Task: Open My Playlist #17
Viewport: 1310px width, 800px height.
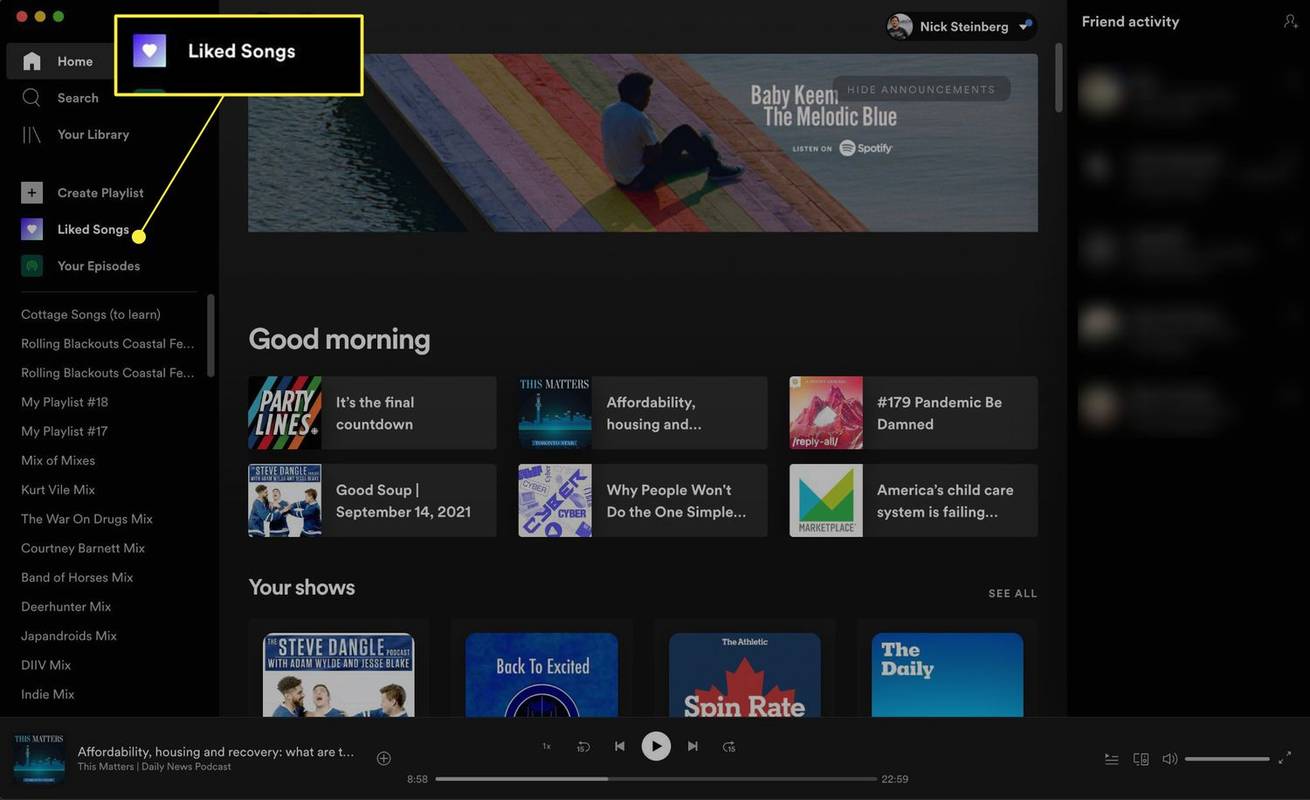Action: 64,431
